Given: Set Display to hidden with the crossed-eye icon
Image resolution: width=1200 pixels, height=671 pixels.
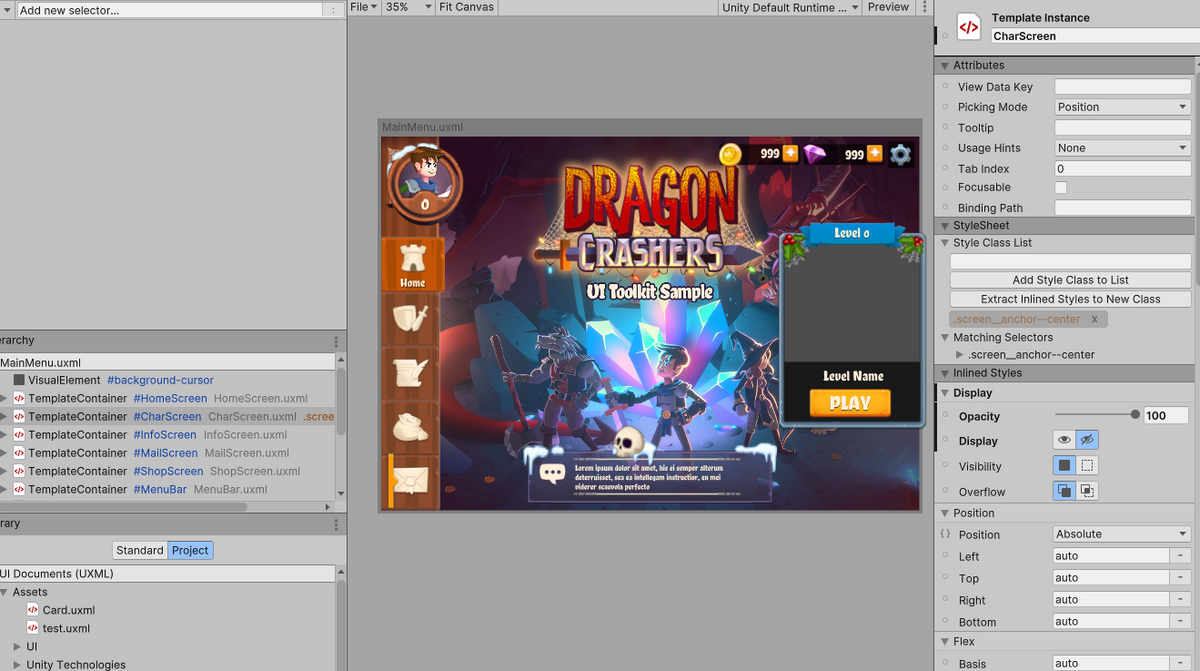Looking at the screenshot, I should [x=1087, y=440].
